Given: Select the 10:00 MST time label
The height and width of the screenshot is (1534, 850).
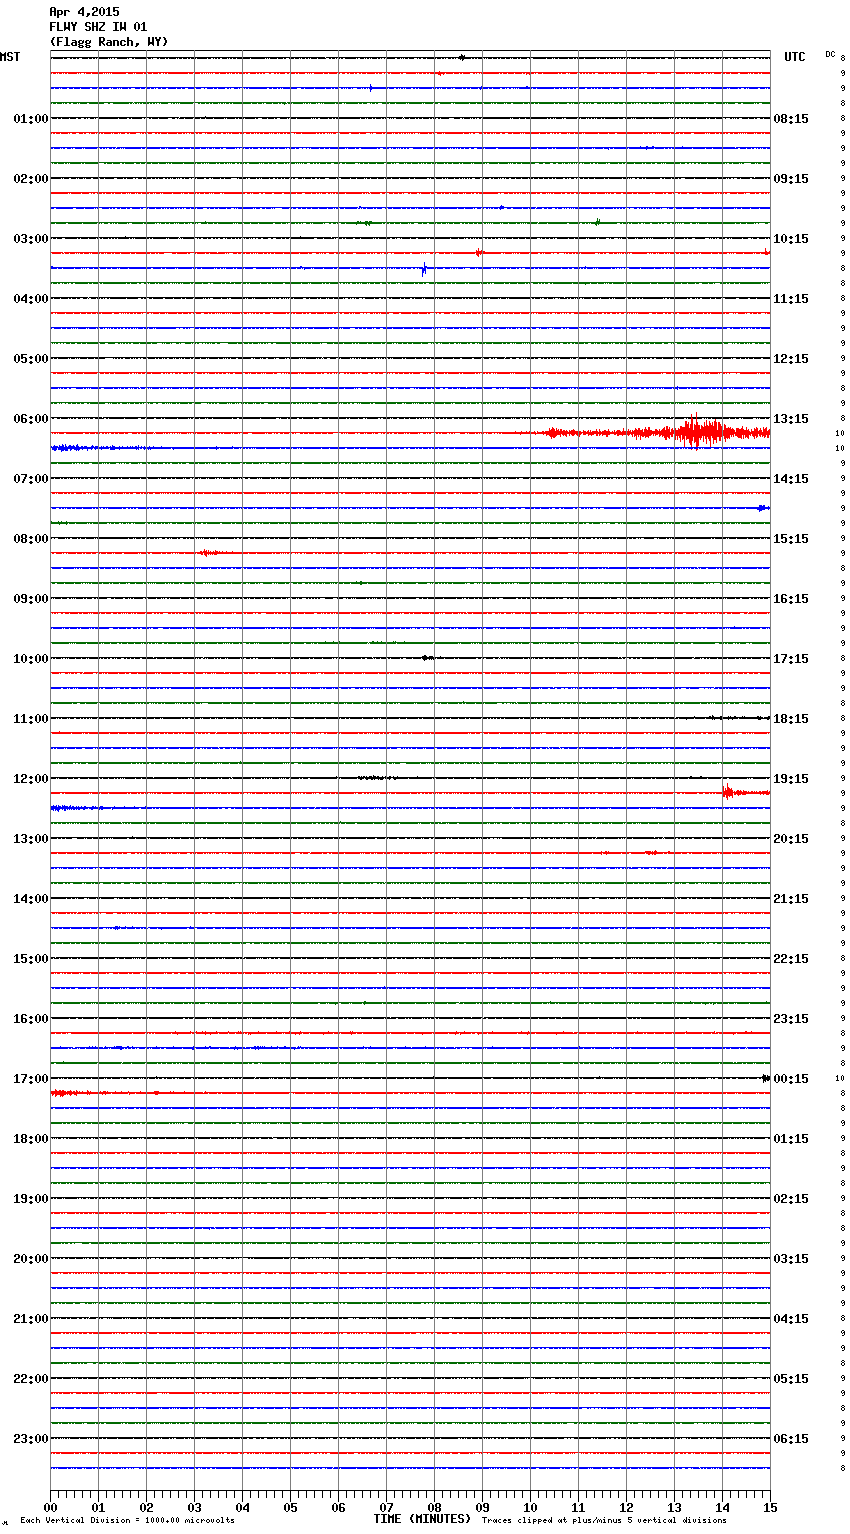Looking at the screenshot, I should point(30,659).
